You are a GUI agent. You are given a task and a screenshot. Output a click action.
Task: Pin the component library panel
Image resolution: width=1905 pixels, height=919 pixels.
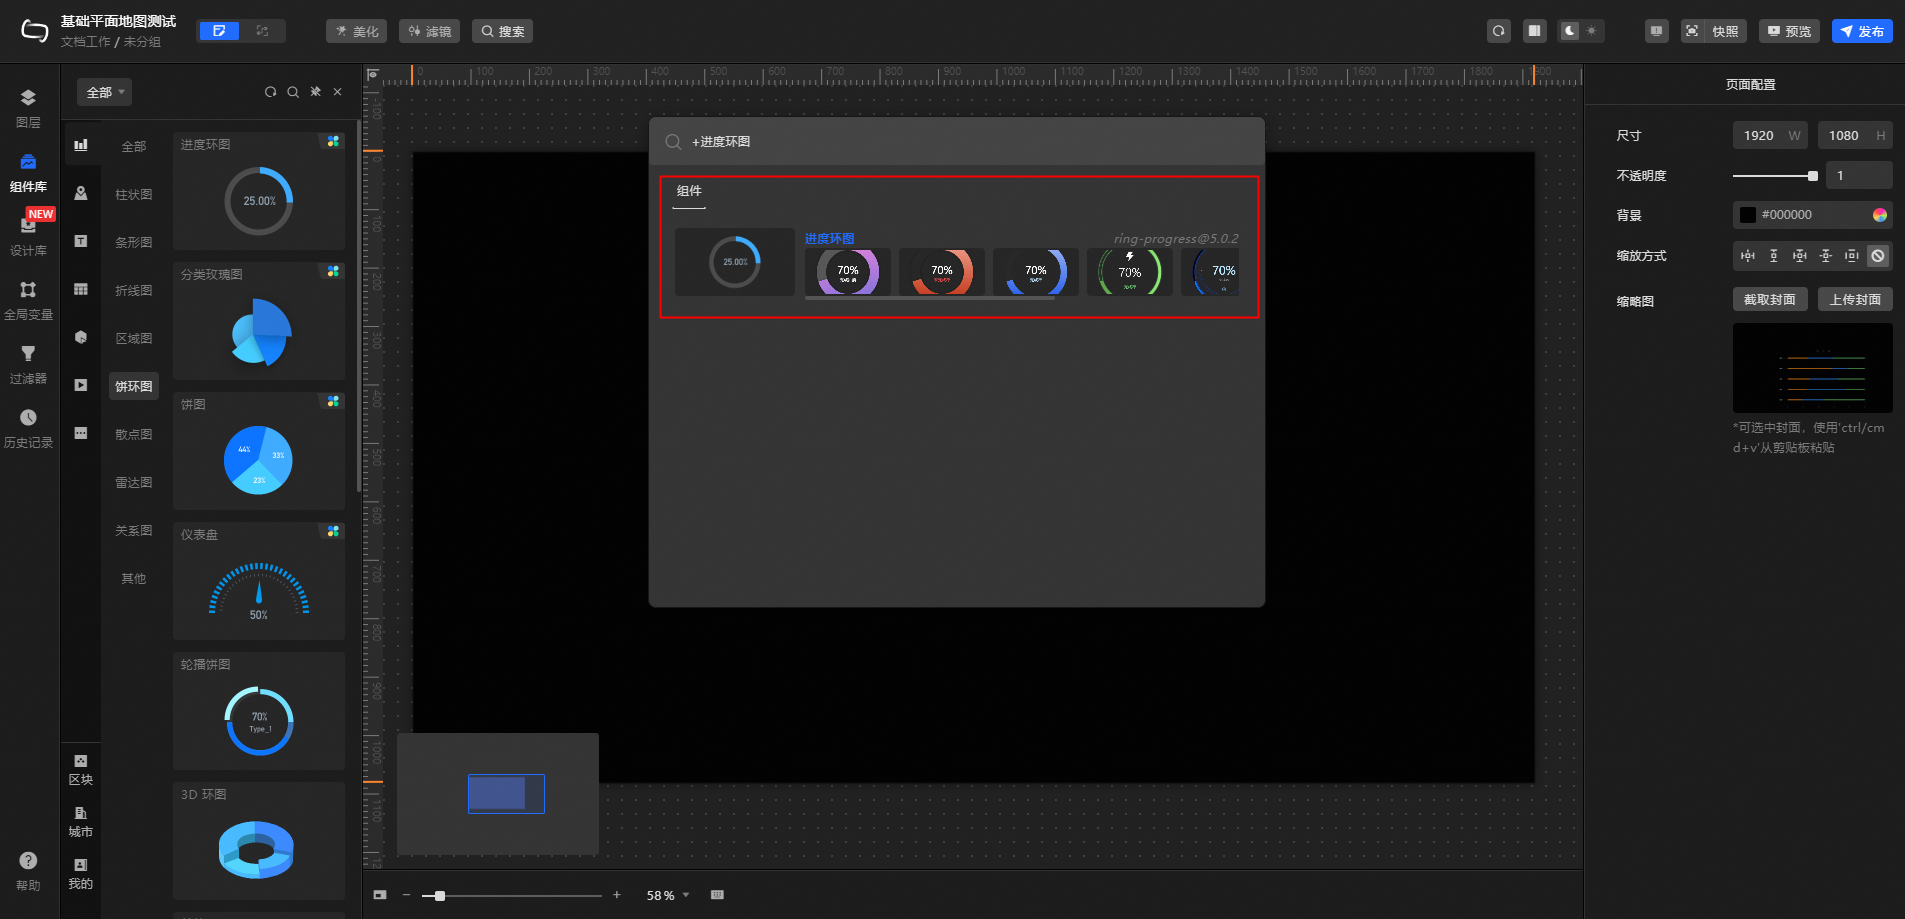pyautogui.click(x=316, y=92)
